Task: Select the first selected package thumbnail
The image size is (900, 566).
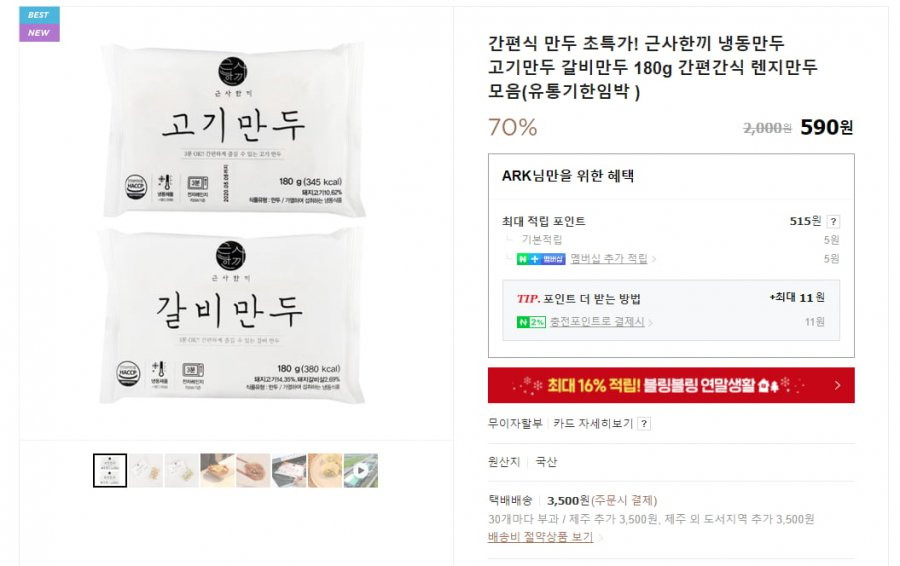Action: tap(110, 471)
